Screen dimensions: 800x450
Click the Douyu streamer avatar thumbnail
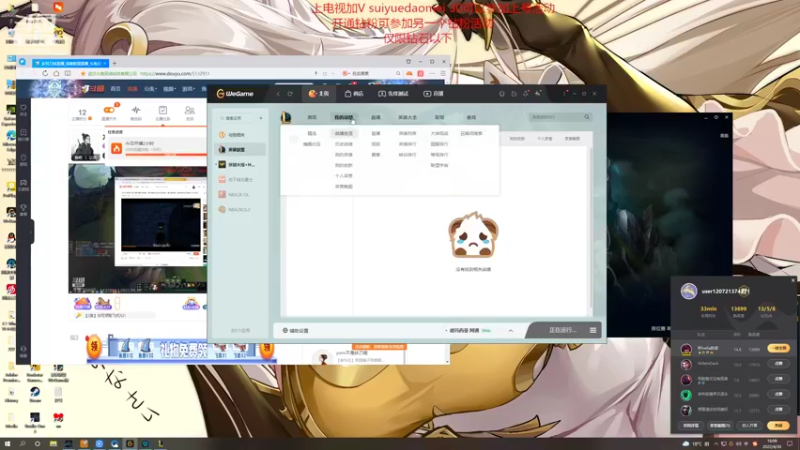[85, 146]
